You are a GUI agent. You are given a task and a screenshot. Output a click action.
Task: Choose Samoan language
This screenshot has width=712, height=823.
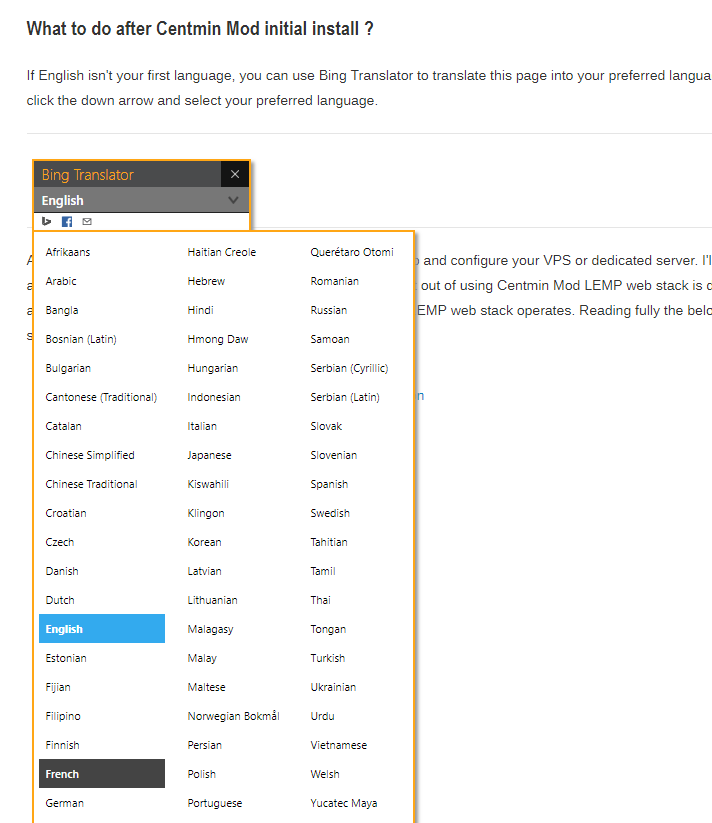[330, 339]
